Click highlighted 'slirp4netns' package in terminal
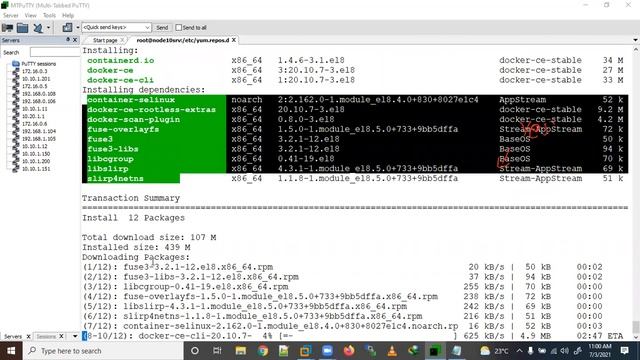640x360 pixels. (x=115, y=178)
